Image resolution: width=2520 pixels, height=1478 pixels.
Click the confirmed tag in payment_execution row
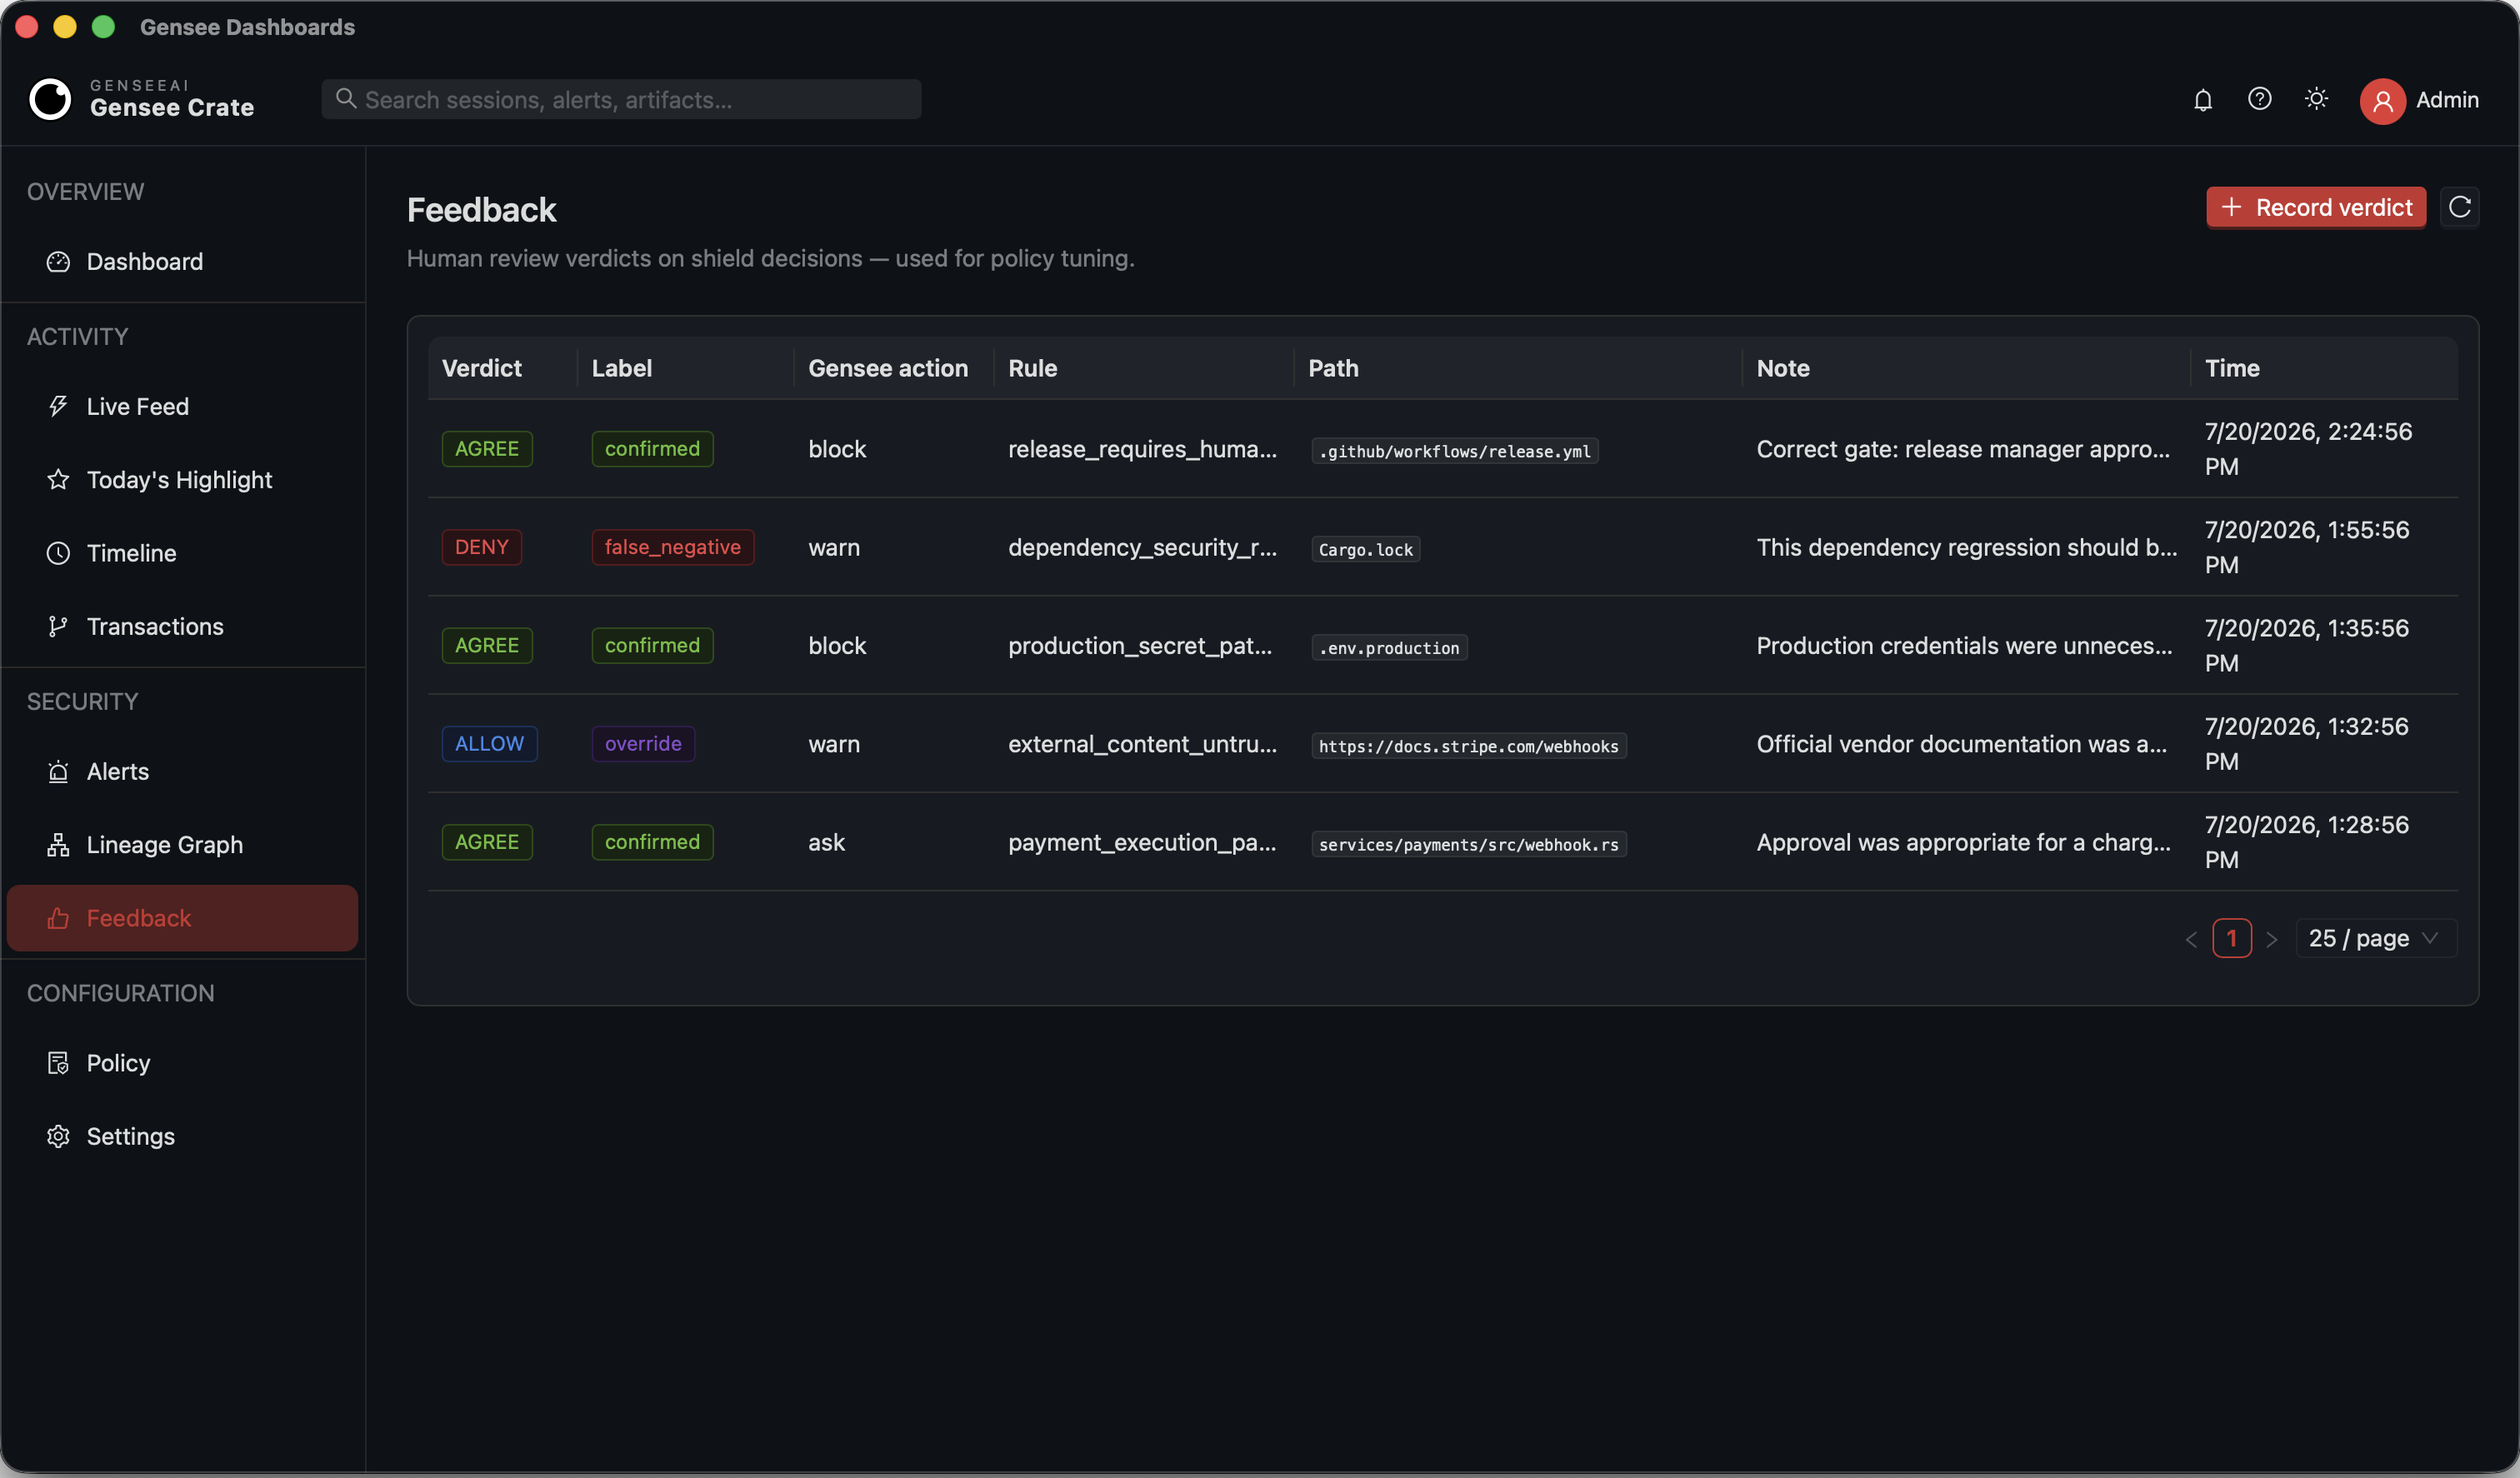click(x=652, y=842)
